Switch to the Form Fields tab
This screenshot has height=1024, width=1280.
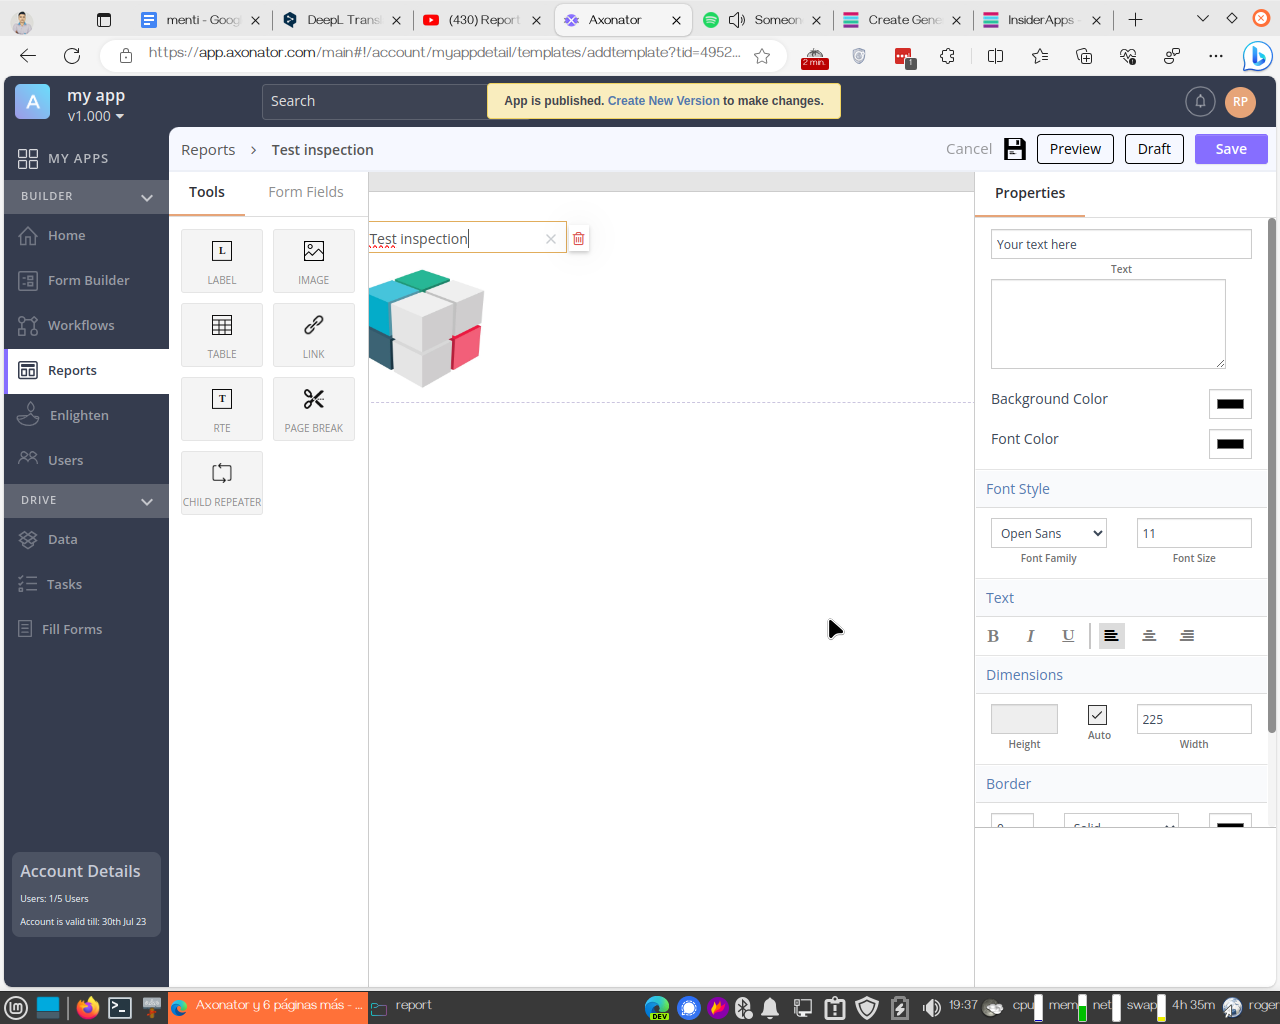(x=306, y=192)
